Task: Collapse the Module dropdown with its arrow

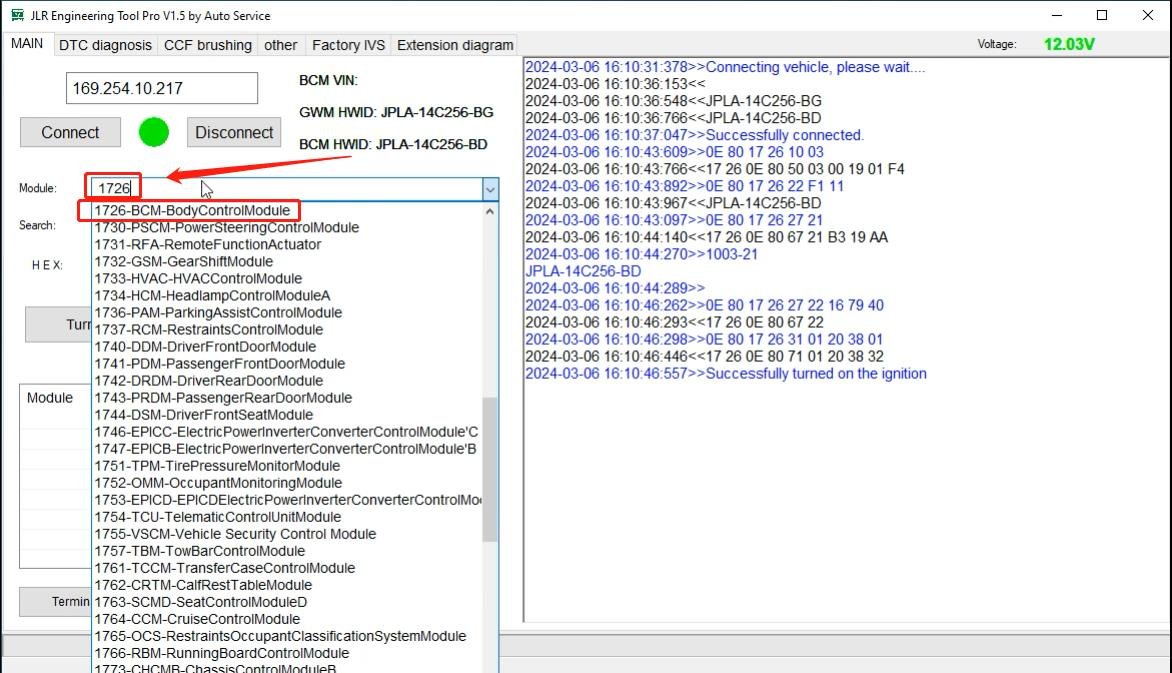Action: (490, 189)
